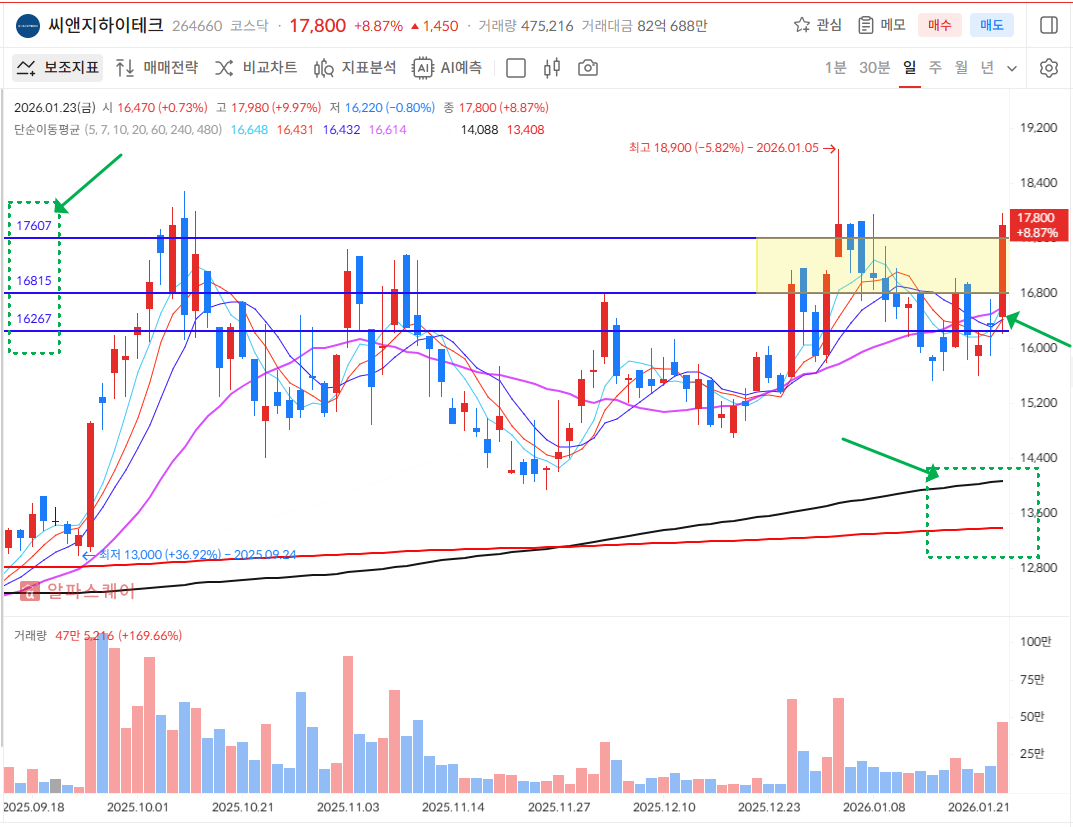Click the red 매수 buy button
This screenshot has height=827, width=1073.
point(940,25)
